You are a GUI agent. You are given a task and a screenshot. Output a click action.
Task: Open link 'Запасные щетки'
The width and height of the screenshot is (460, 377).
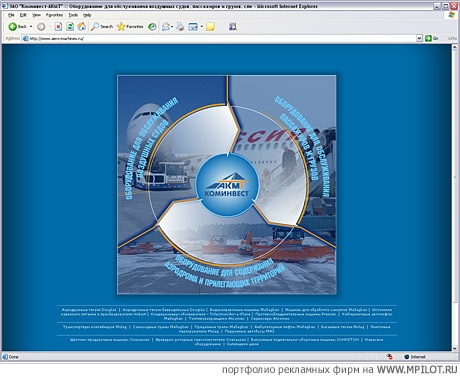[x=243, y=344]
